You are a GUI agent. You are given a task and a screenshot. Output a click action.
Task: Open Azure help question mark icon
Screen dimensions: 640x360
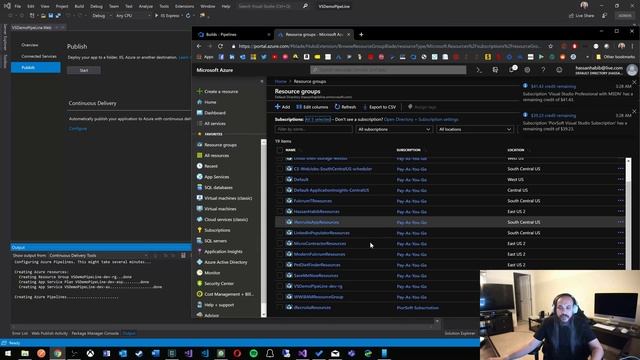(x=543, y=70)
